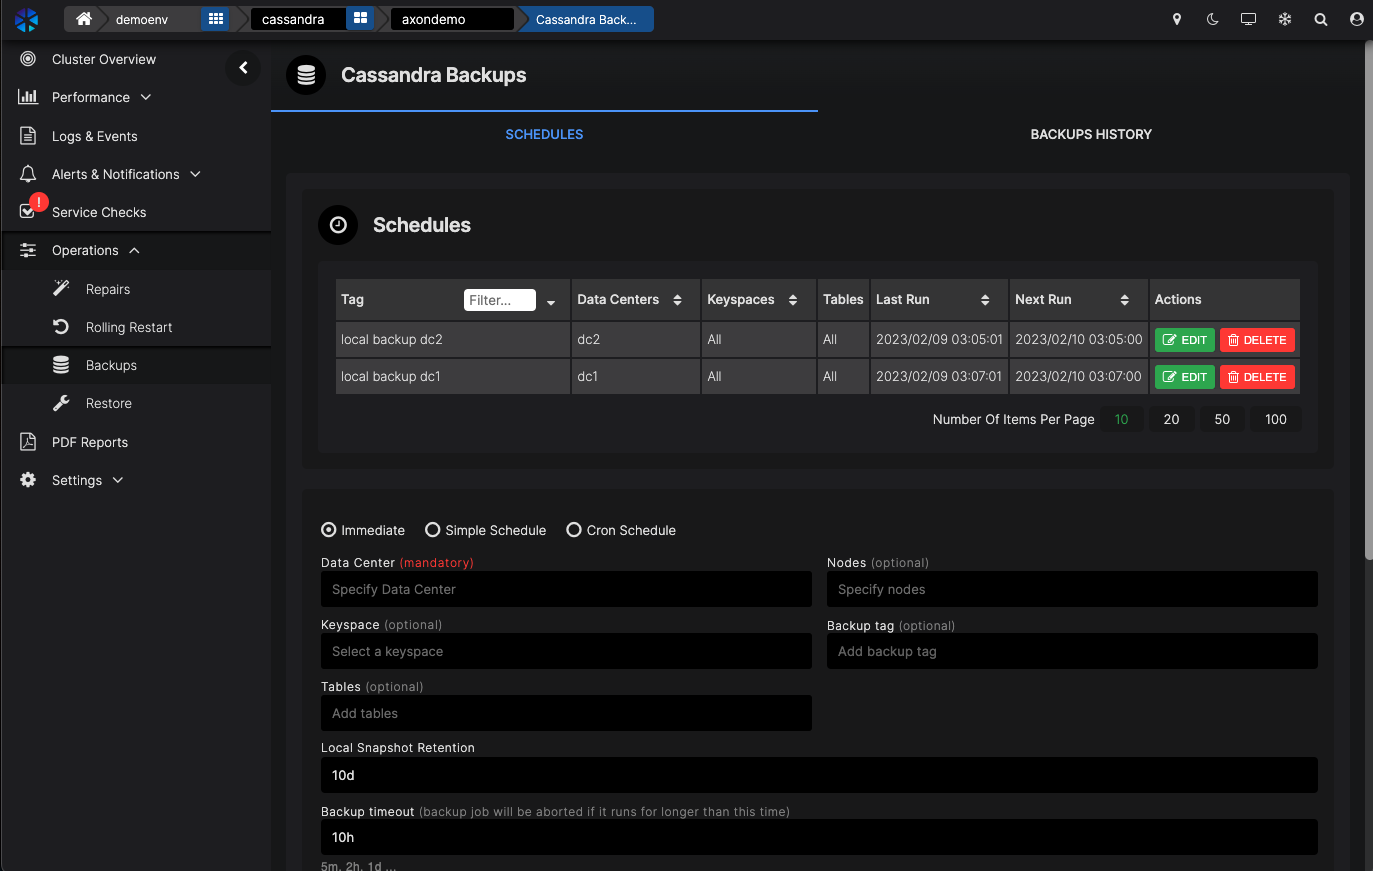This screenshot has height=871, width=1373.
Task: Expand Alerts & Notifications chevron
Action: (x=195, y=174)
